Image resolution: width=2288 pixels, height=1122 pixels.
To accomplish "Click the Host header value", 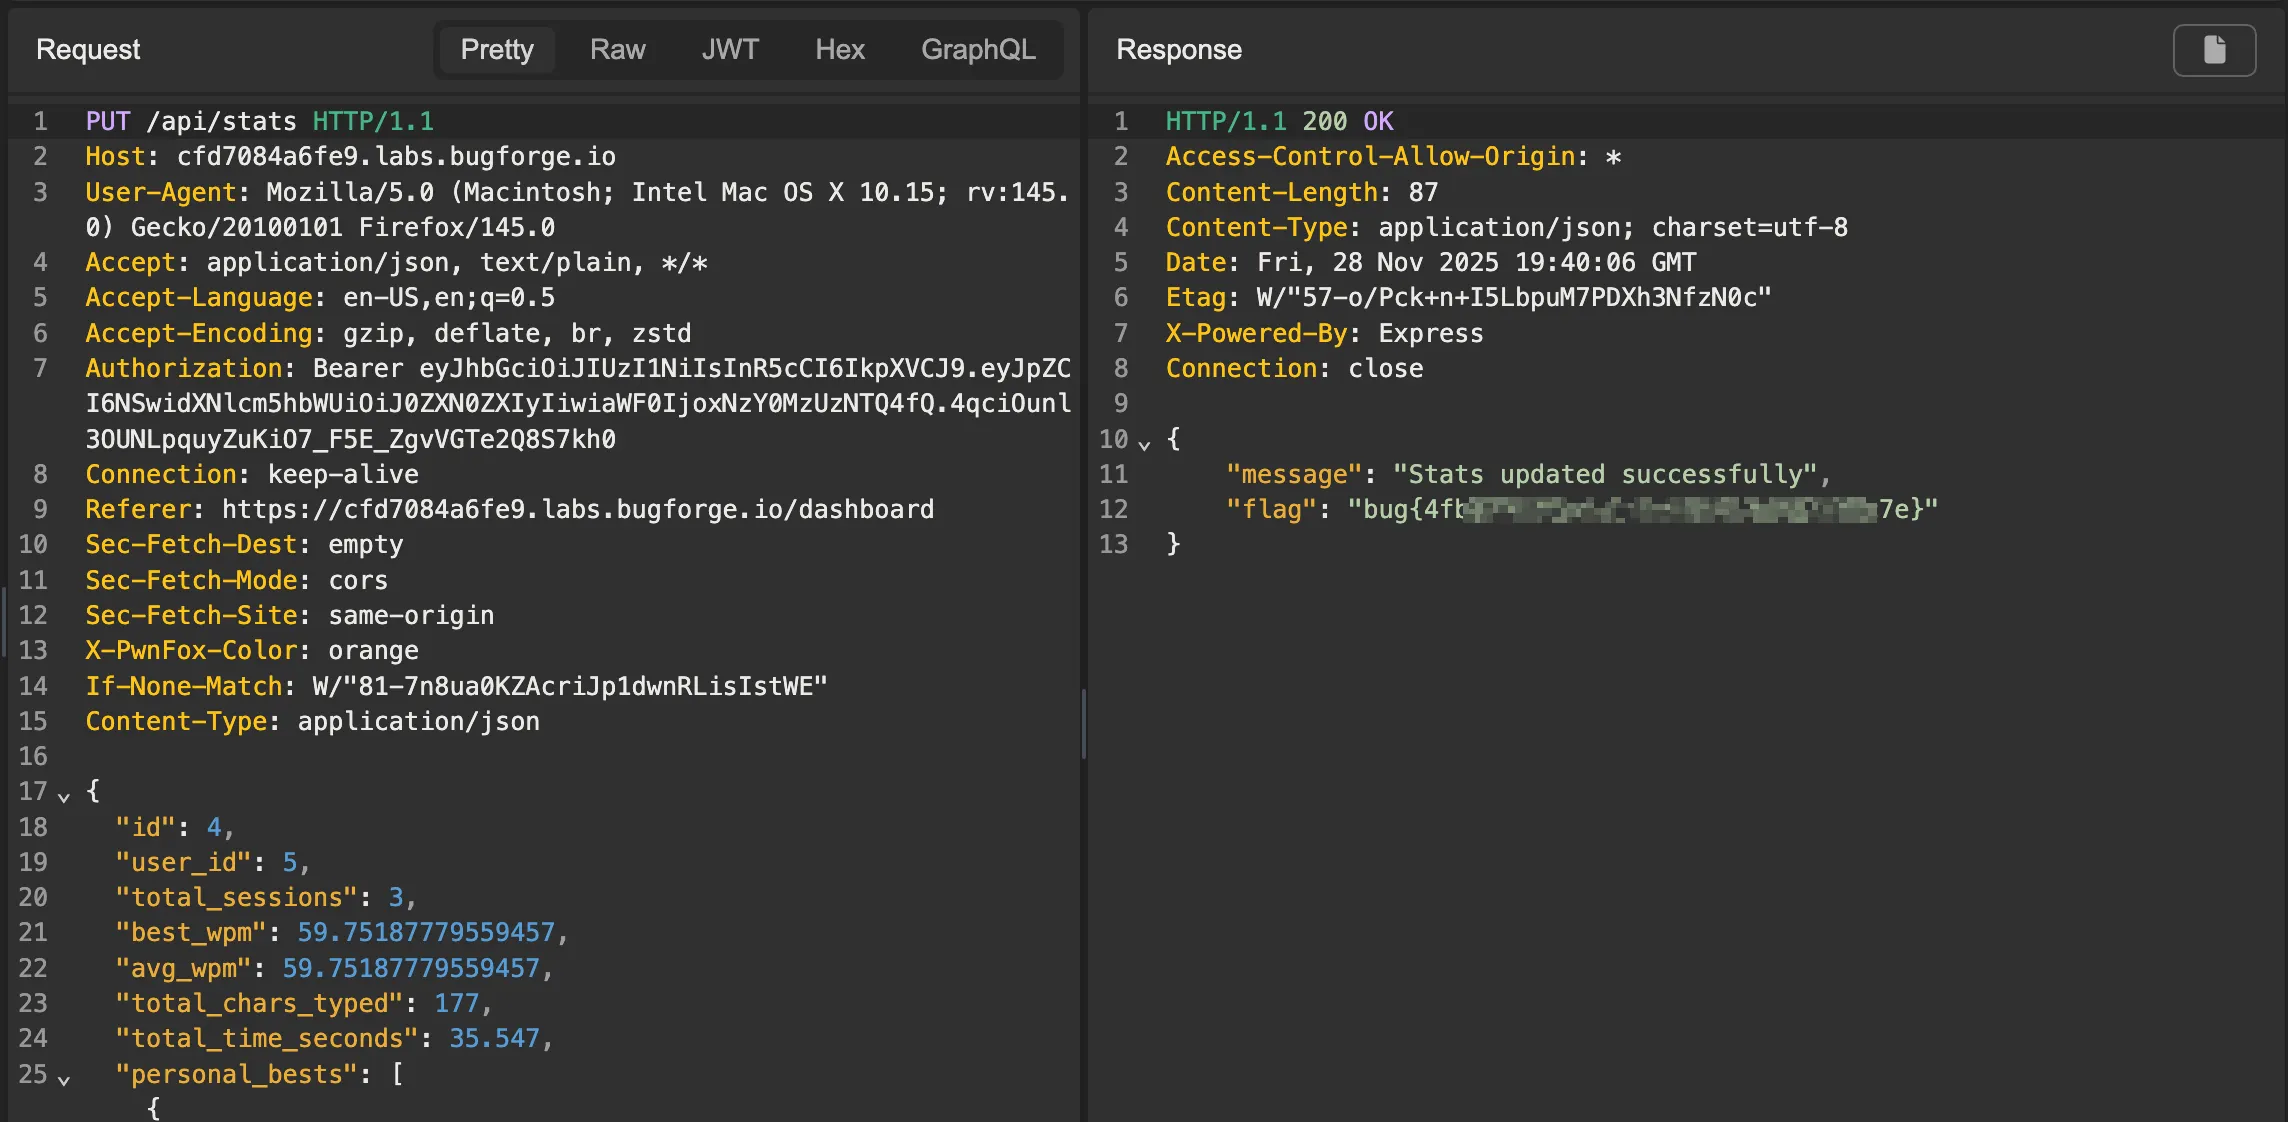I will click(395, 157).
